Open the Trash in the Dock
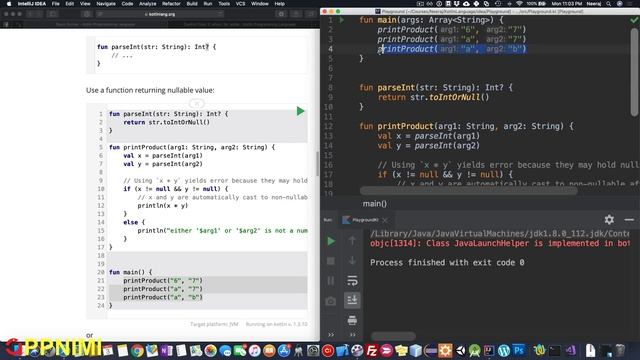This screenshot has height=360, width=640. [620, 350]
